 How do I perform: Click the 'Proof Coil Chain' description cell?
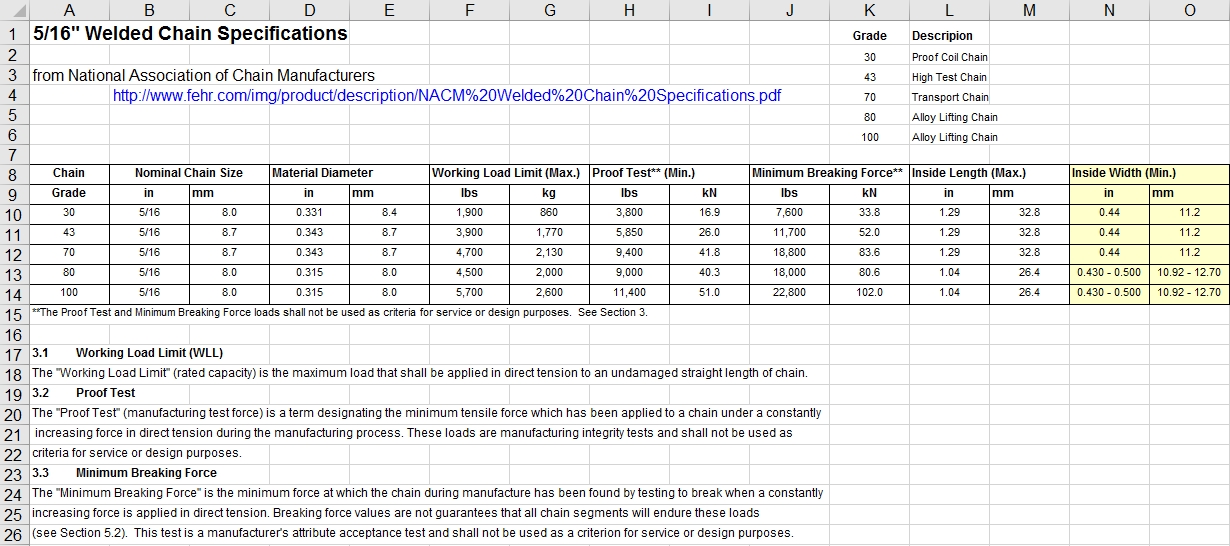(949, 57)
